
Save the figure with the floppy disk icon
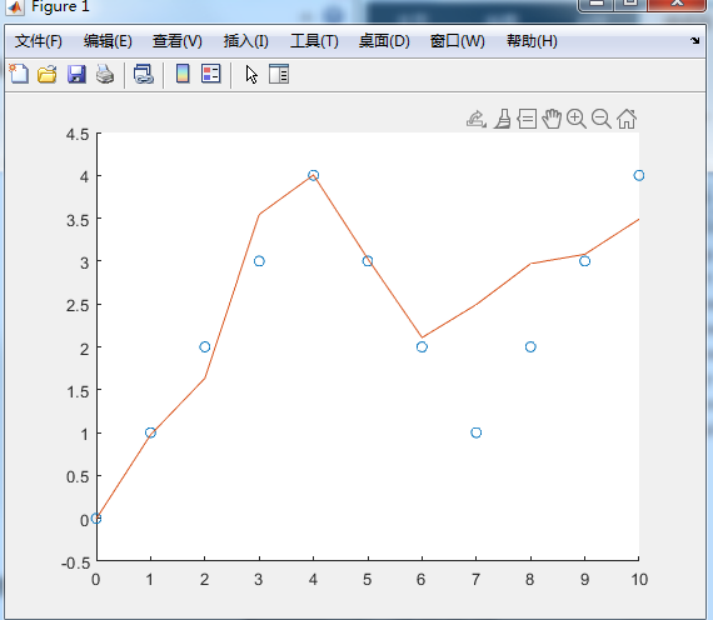point(76,74)
